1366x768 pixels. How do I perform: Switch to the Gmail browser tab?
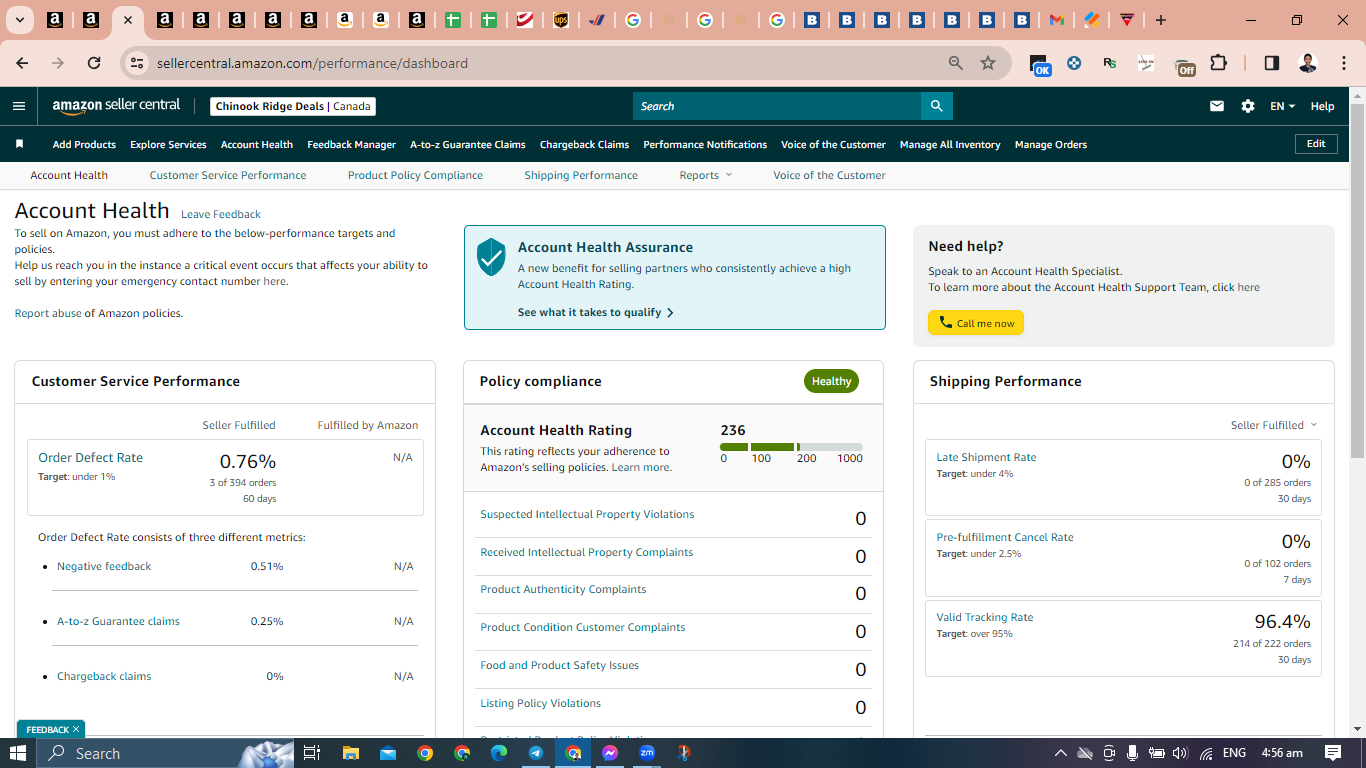(1056, 20)
